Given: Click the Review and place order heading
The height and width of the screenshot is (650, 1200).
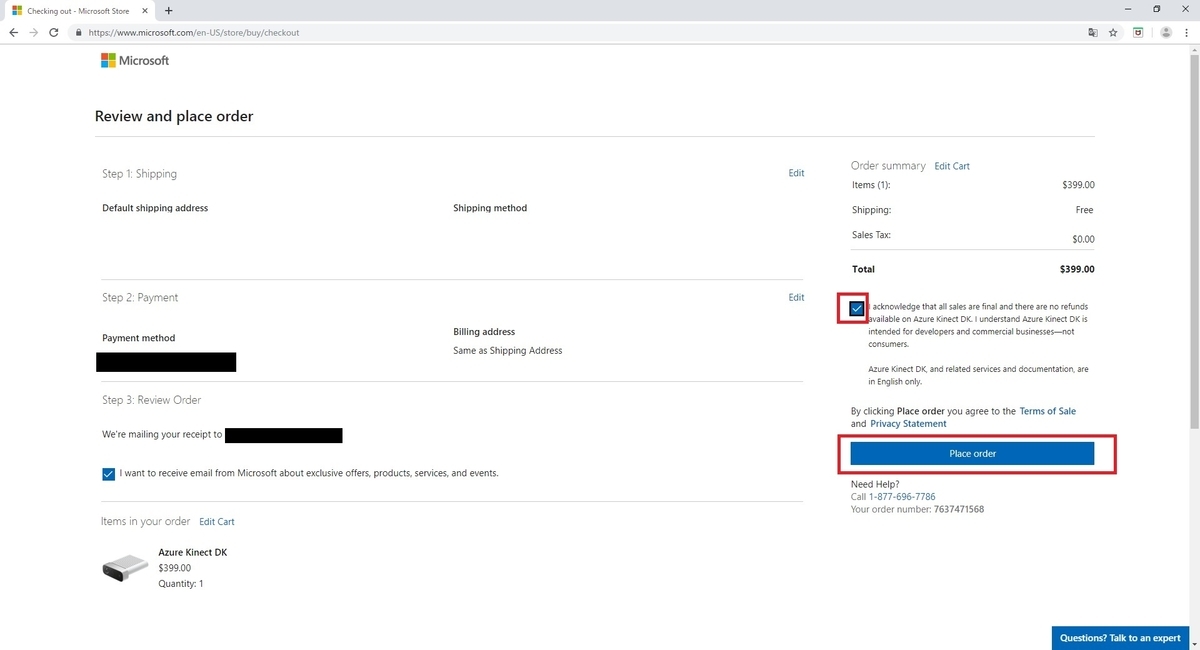Looking at the screenshot, I should tap(174, 116).
